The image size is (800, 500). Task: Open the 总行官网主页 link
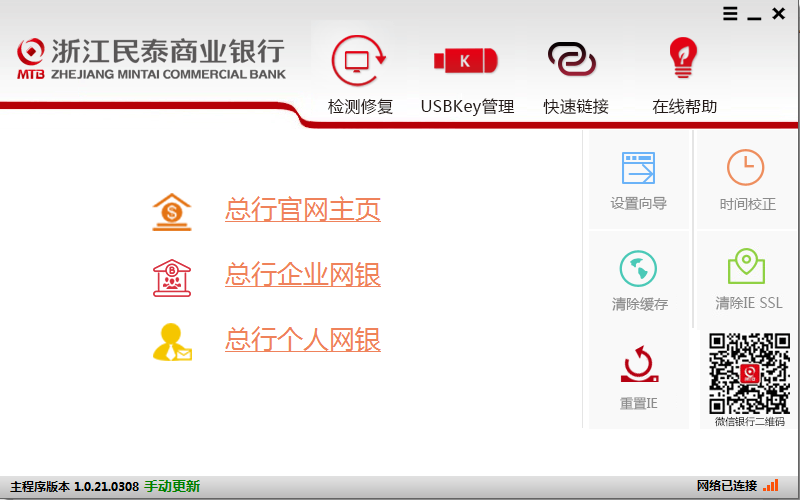pos(303,210)
